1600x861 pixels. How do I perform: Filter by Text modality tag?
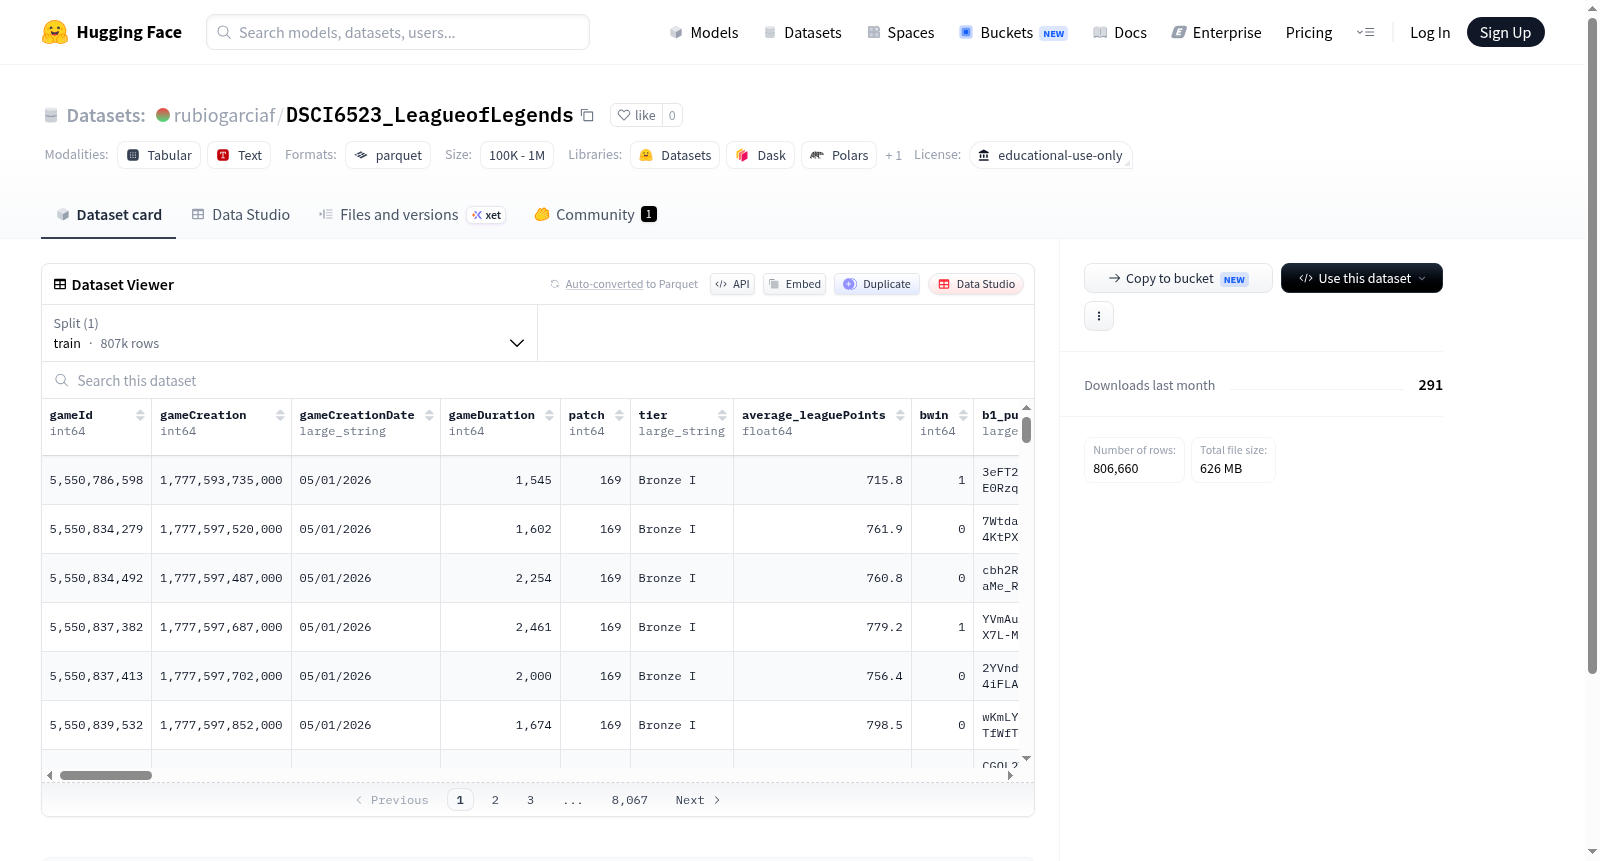tap(239, 155)
